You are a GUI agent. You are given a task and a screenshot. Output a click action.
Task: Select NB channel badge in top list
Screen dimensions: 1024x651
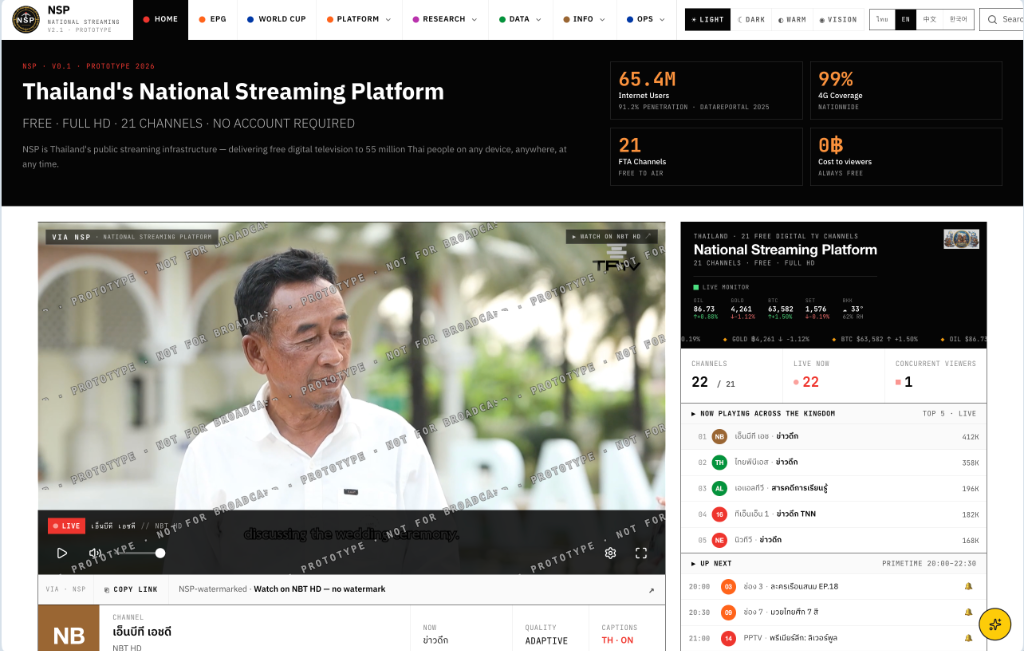pyautogui.click(x=719, y=436)
